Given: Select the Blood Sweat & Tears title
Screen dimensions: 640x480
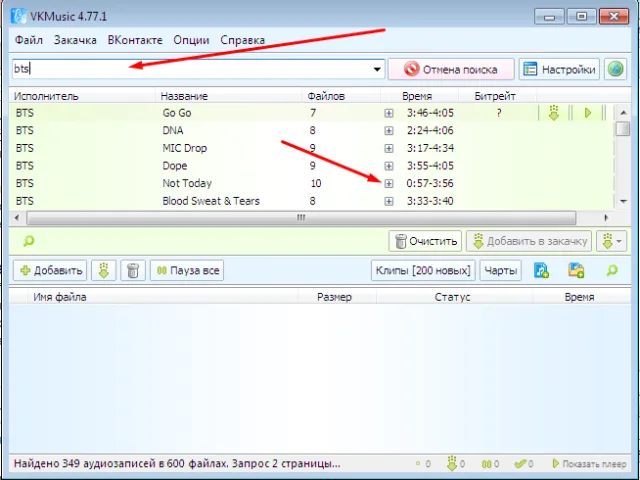Looking at the screenshot, I should 211,201.
